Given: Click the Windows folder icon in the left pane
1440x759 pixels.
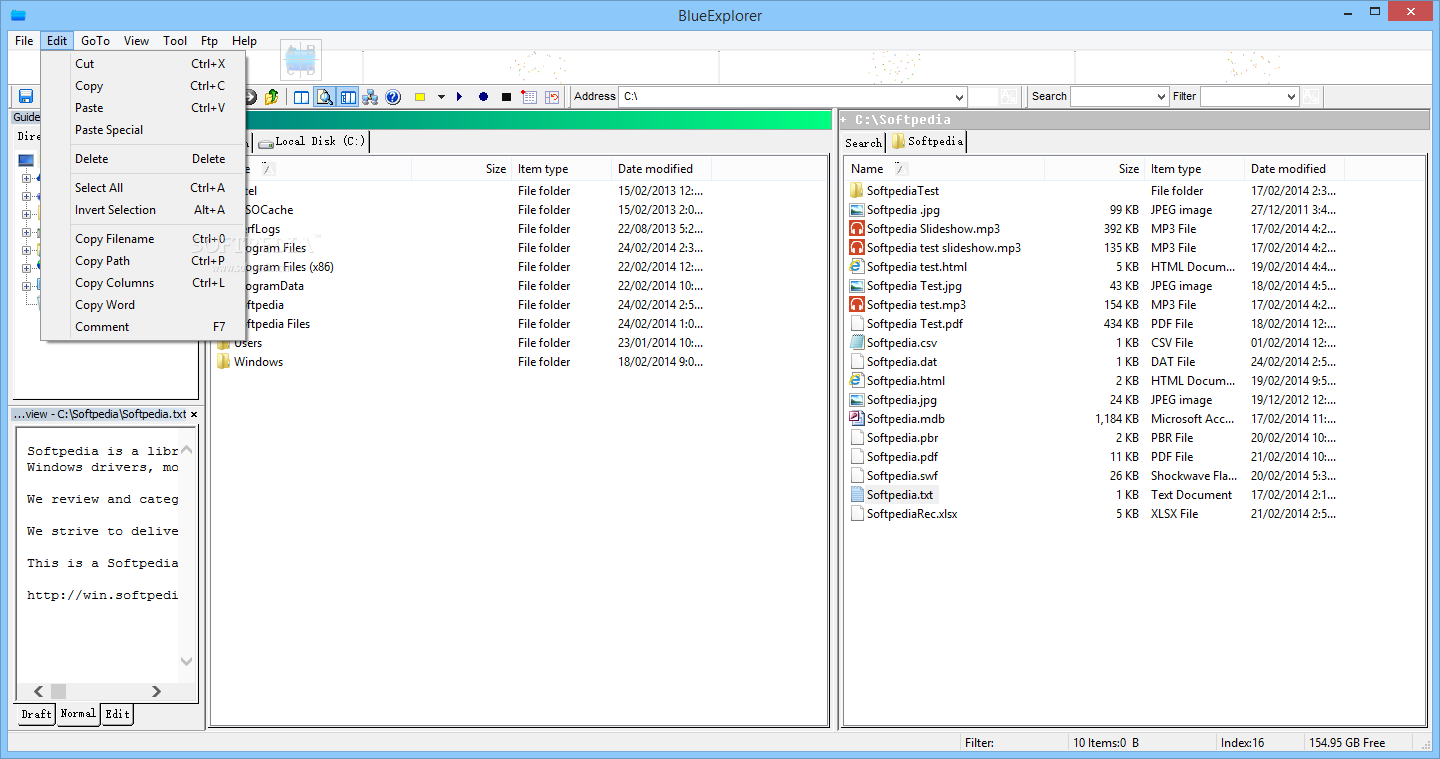Looking at the screenshot, I should (223, 362).
